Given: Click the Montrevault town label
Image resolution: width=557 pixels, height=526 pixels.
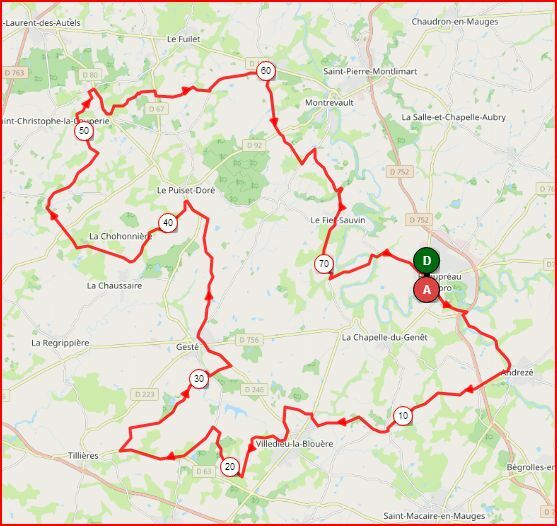Looking at the screenshot, I should [329, 103].
